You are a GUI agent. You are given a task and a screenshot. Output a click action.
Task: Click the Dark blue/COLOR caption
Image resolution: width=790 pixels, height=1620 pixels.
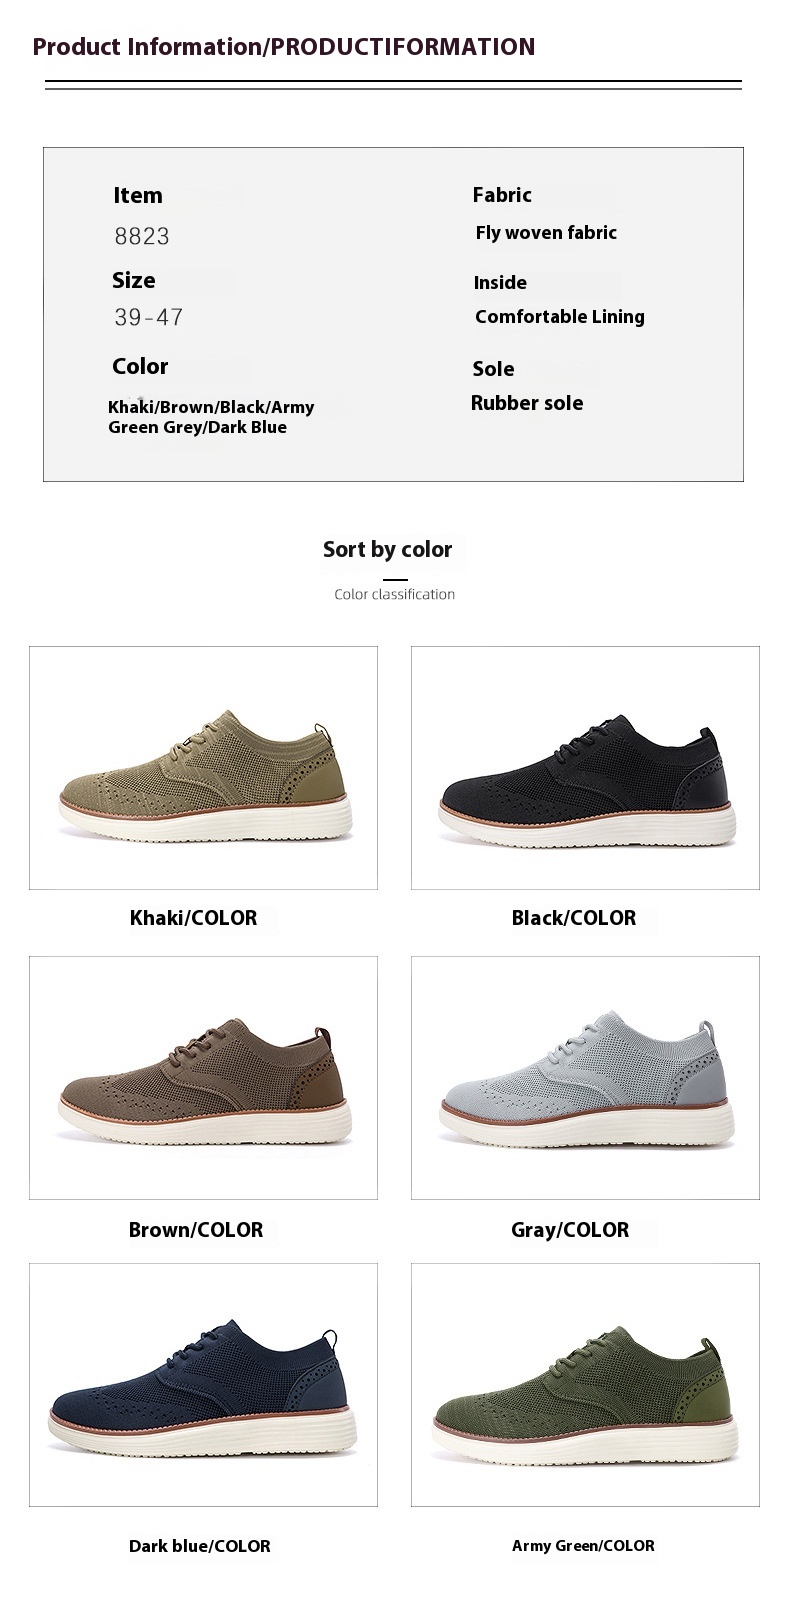coord(200,1546)
